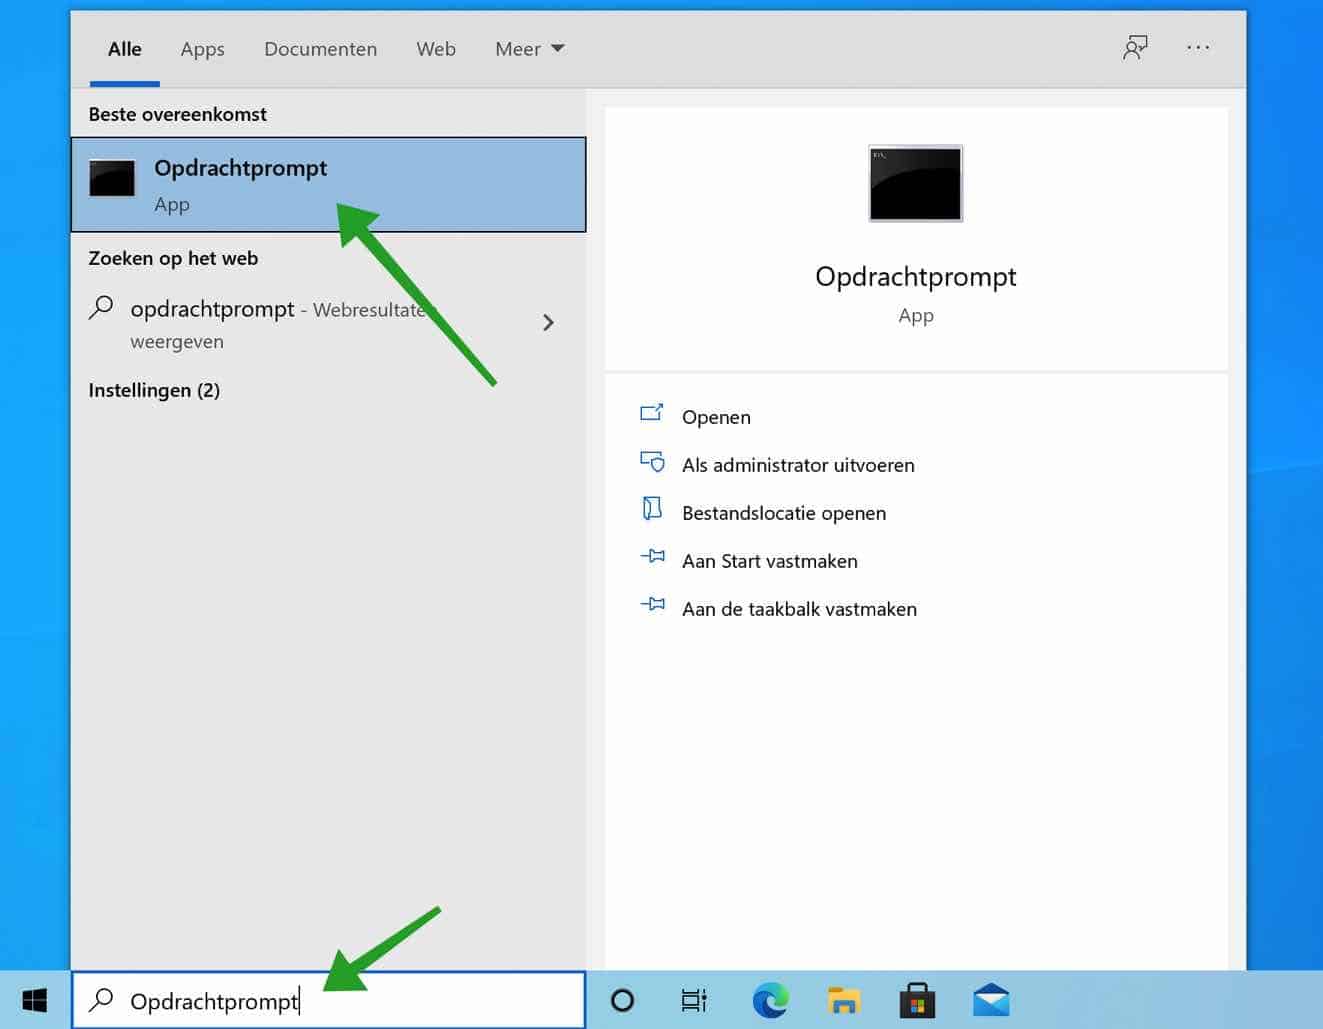The width and height of the screenshot is (1323, 1029).
Task: Click the Beste overeenkomst heading
Action: (178, 114)
